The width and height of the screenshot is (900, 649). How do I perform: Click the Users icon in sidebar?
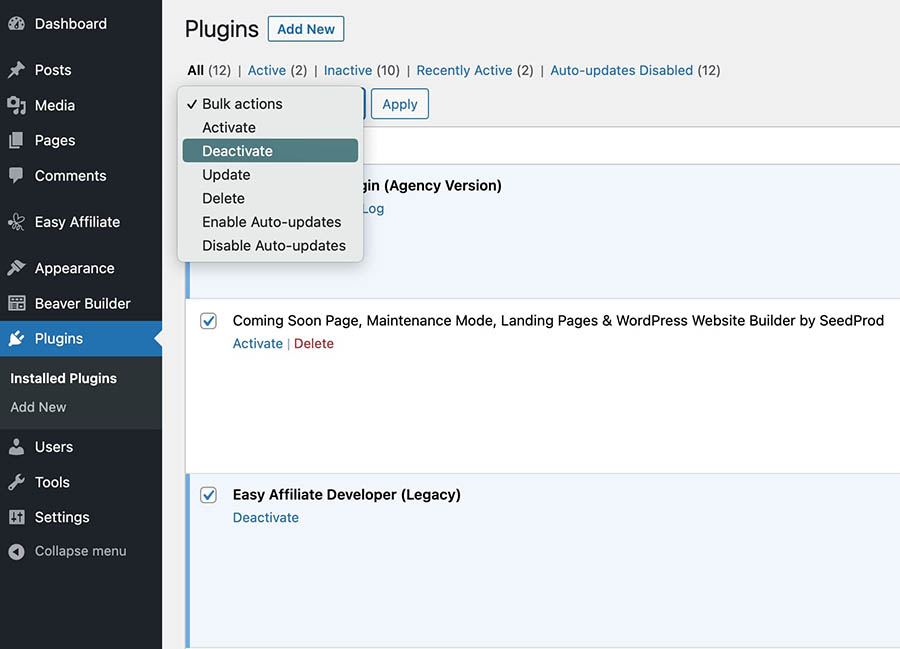pos(16,447)
